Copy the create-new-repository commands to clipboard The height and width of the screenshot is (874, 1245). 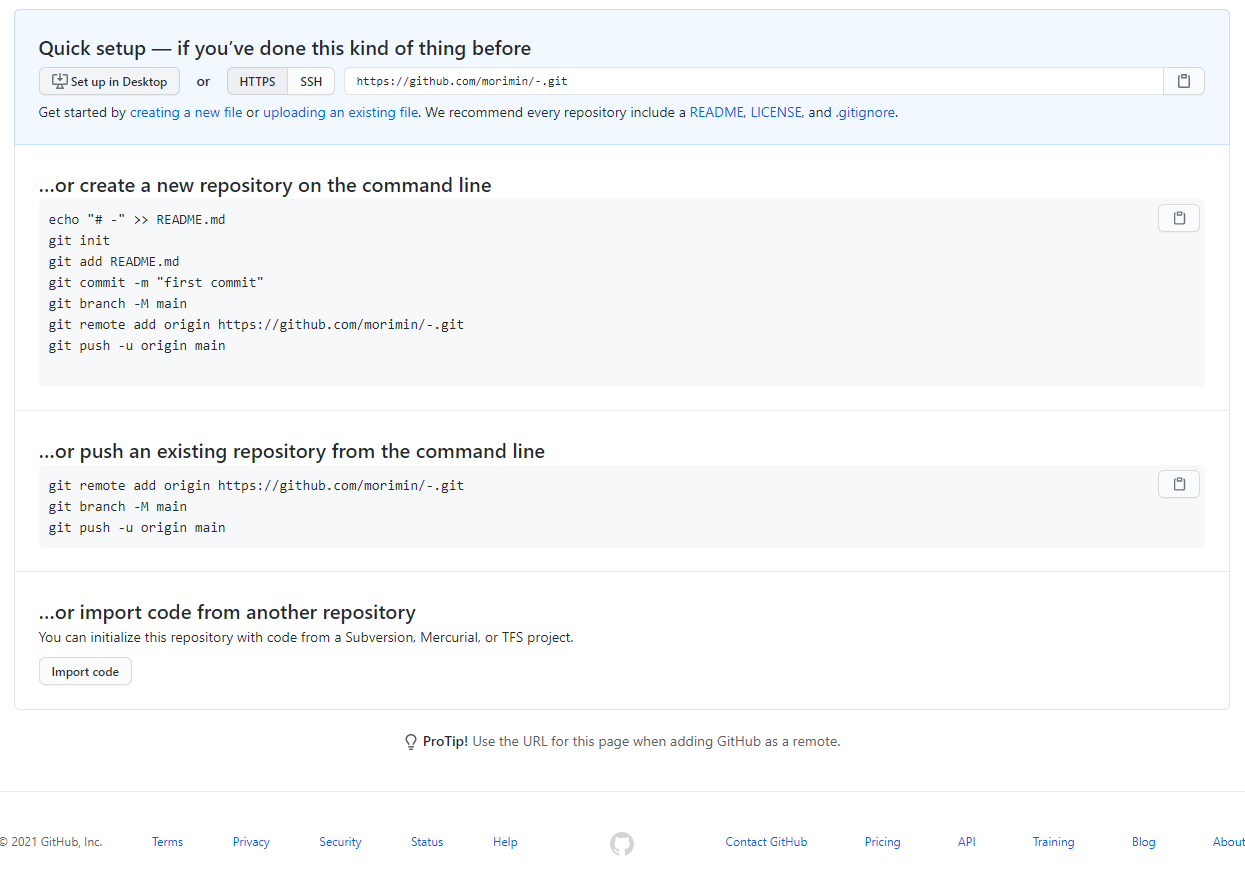coord(1179,218)
